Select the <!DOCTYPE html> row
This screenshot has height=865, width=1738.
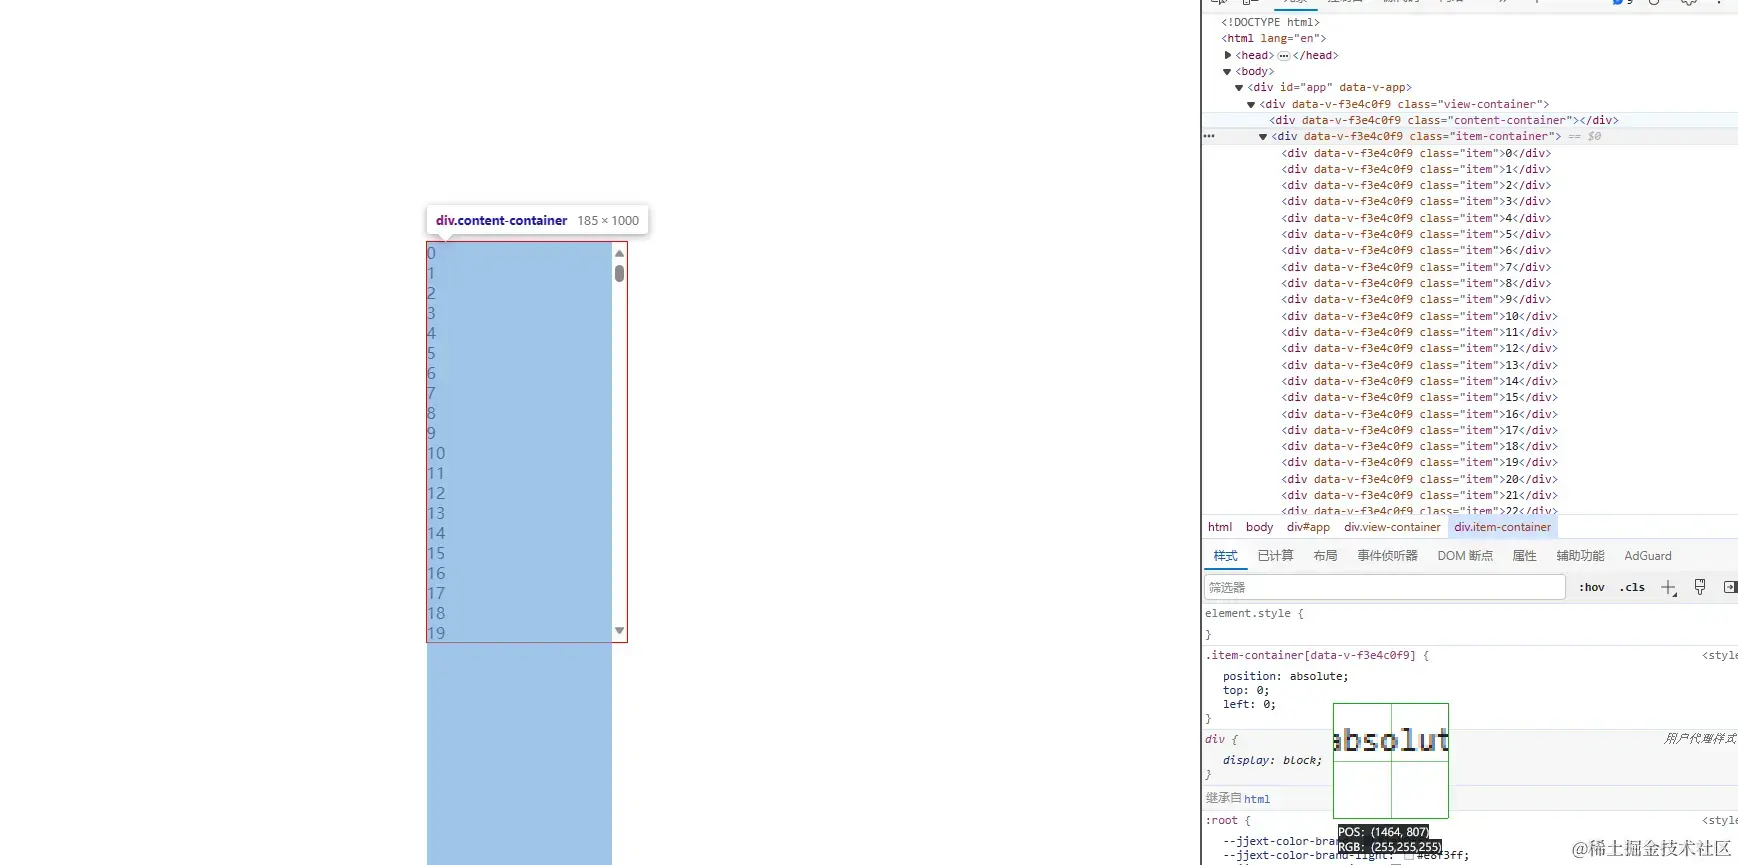(1270, 22)
